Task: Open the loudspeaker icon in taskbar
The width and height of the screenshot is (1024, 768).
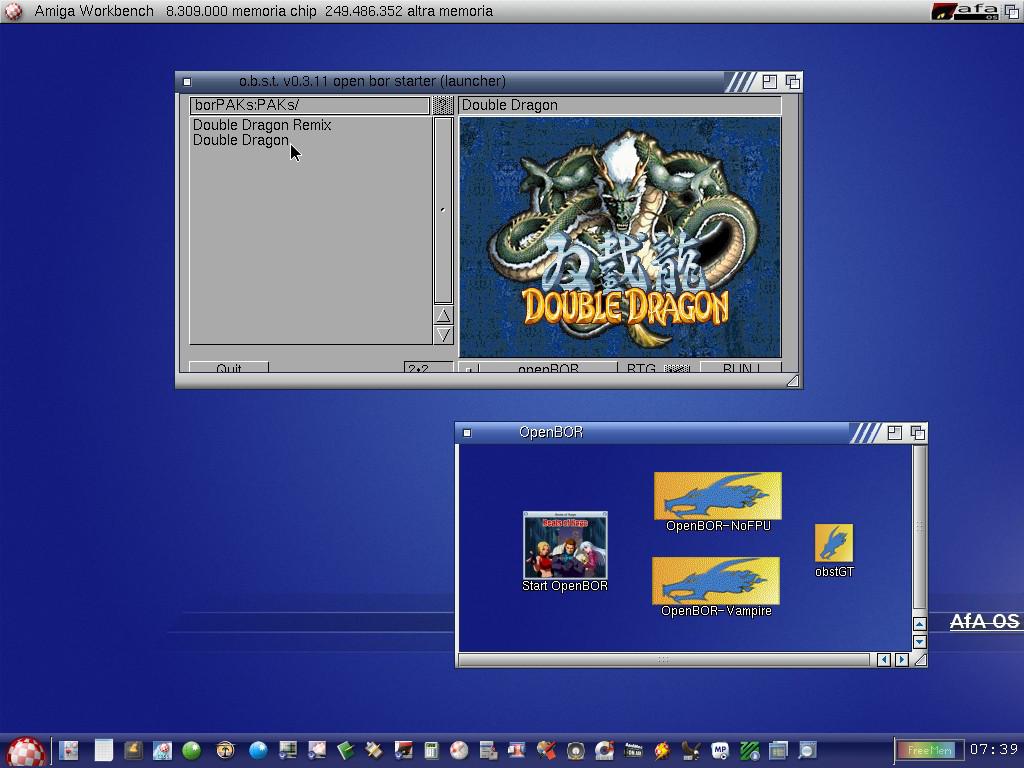Action: 575,750
